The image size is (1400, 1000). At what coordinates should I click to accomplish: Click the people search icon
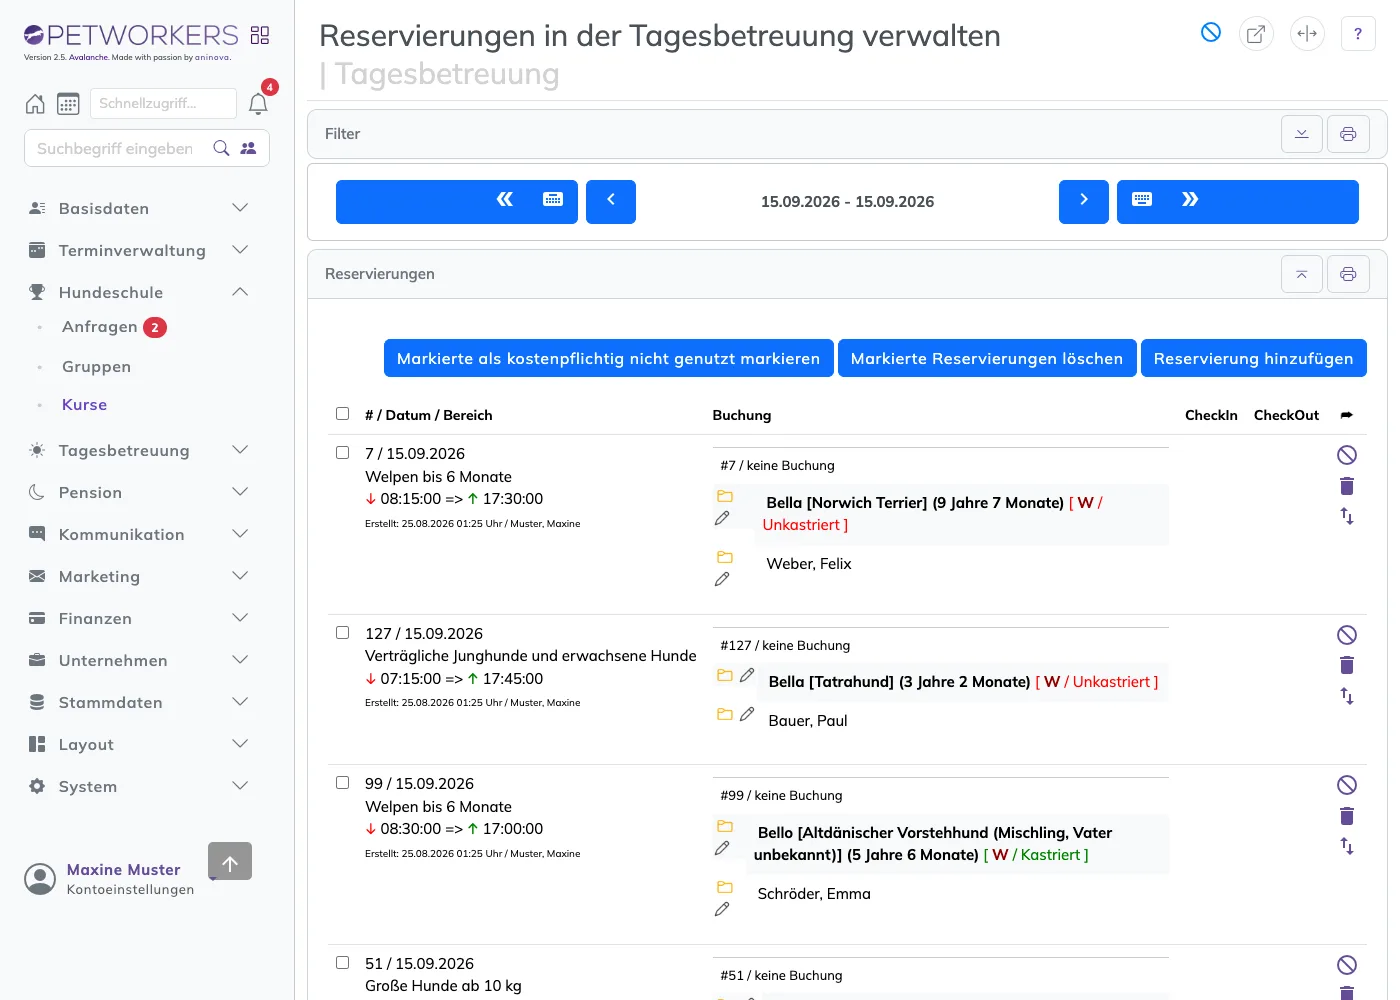point(249,148)
